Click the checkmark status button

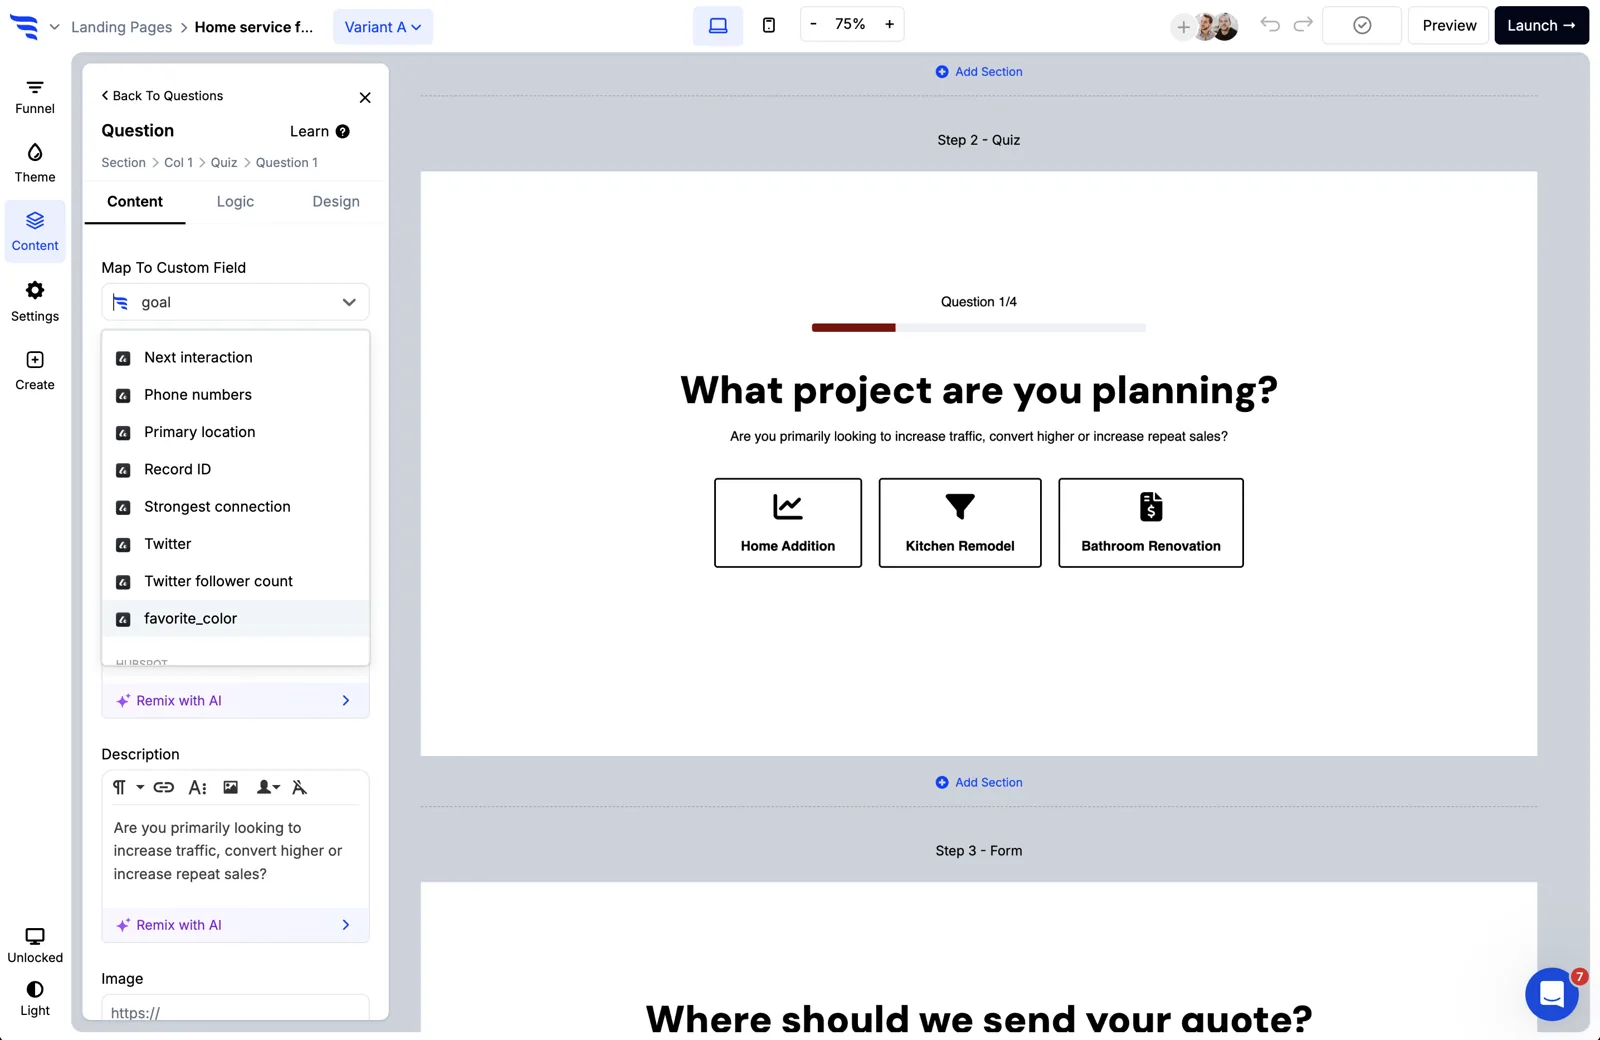coord(1362,26)
